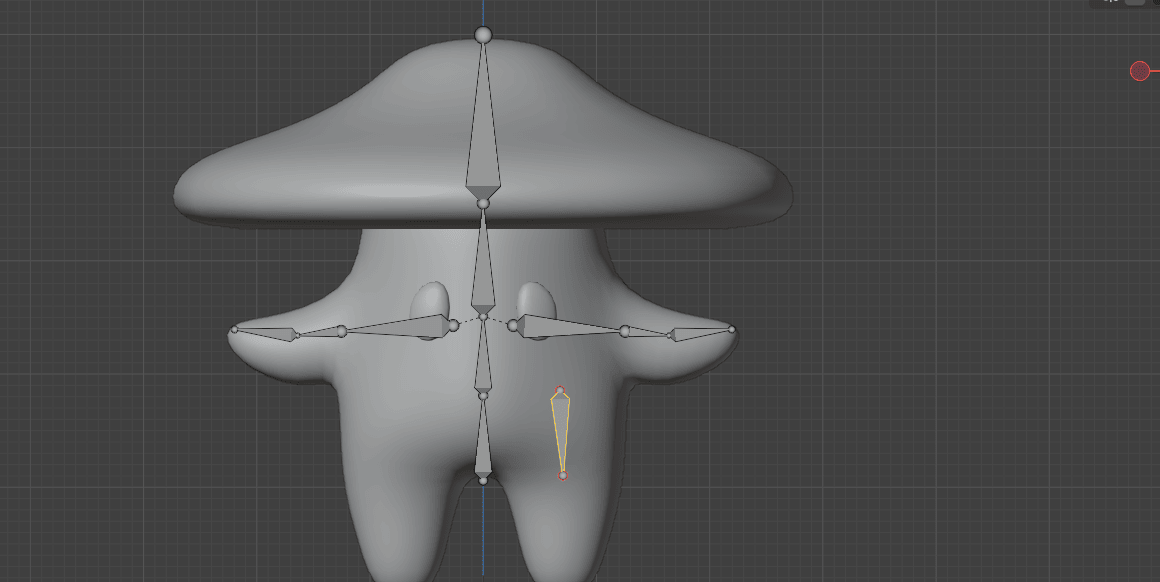Click the red X-axis gizmo circle
This screenshot has width=1160, height=582.
[x=1139, y=71]
